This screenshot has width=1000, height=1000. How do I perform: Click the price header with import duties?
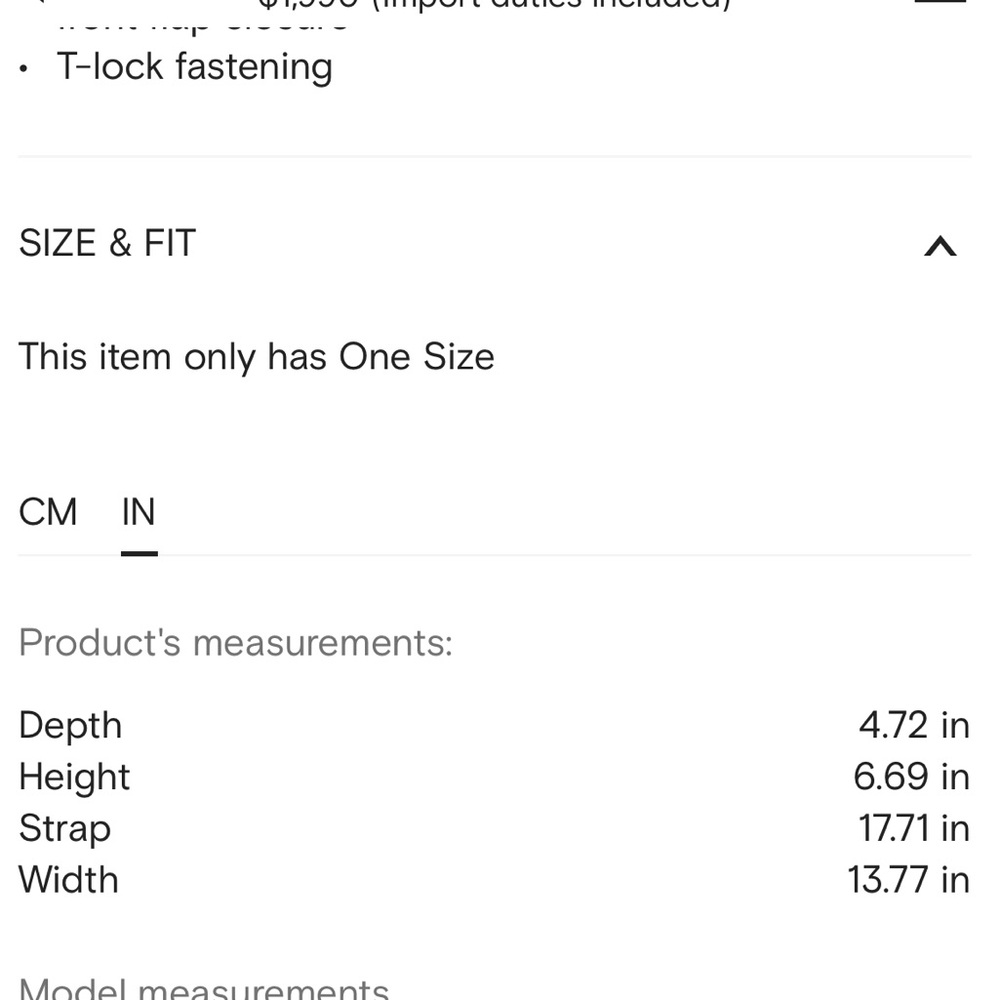pyautogui.click(x=494, y=5)
